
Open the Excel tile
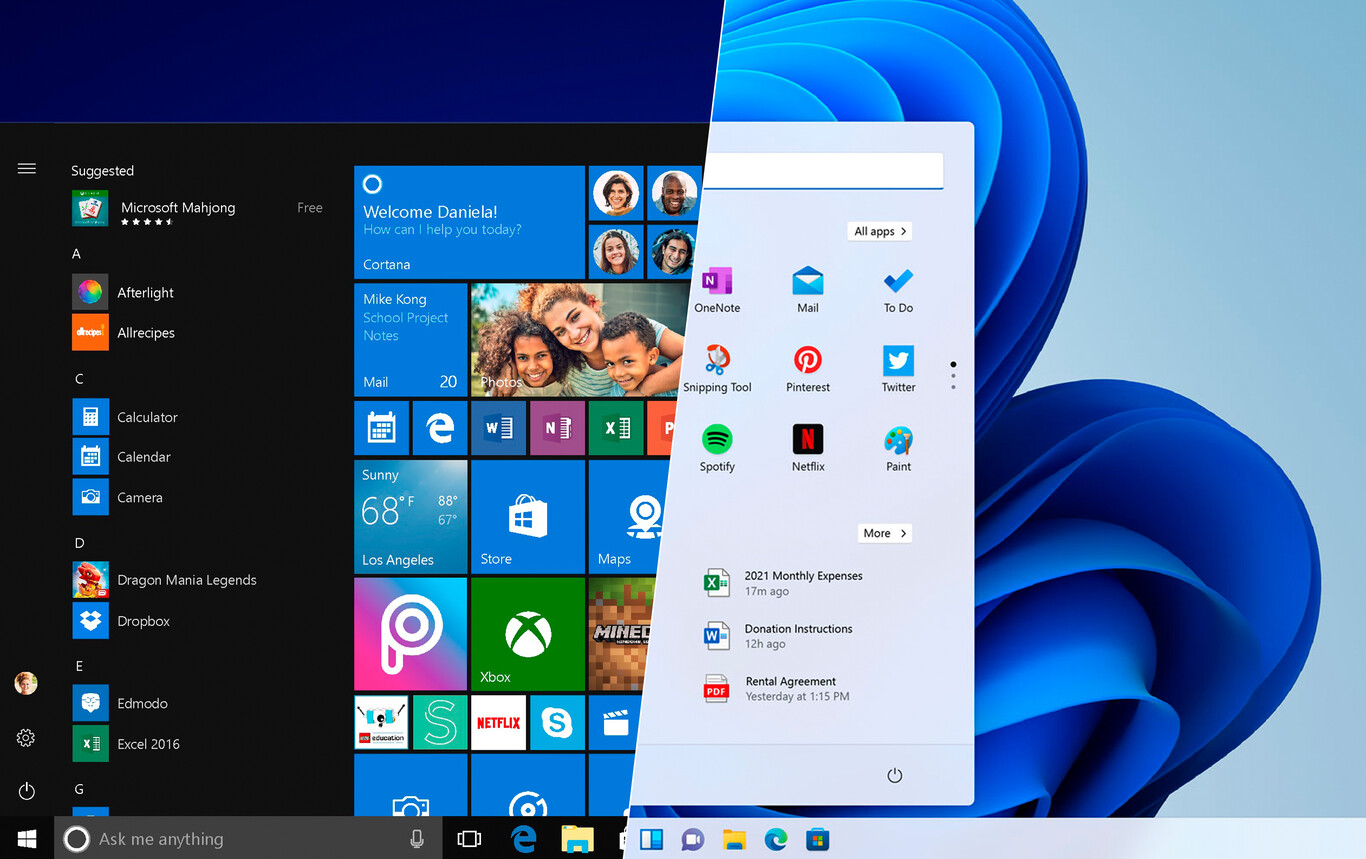pyautogui.click(x=616, y=428)
